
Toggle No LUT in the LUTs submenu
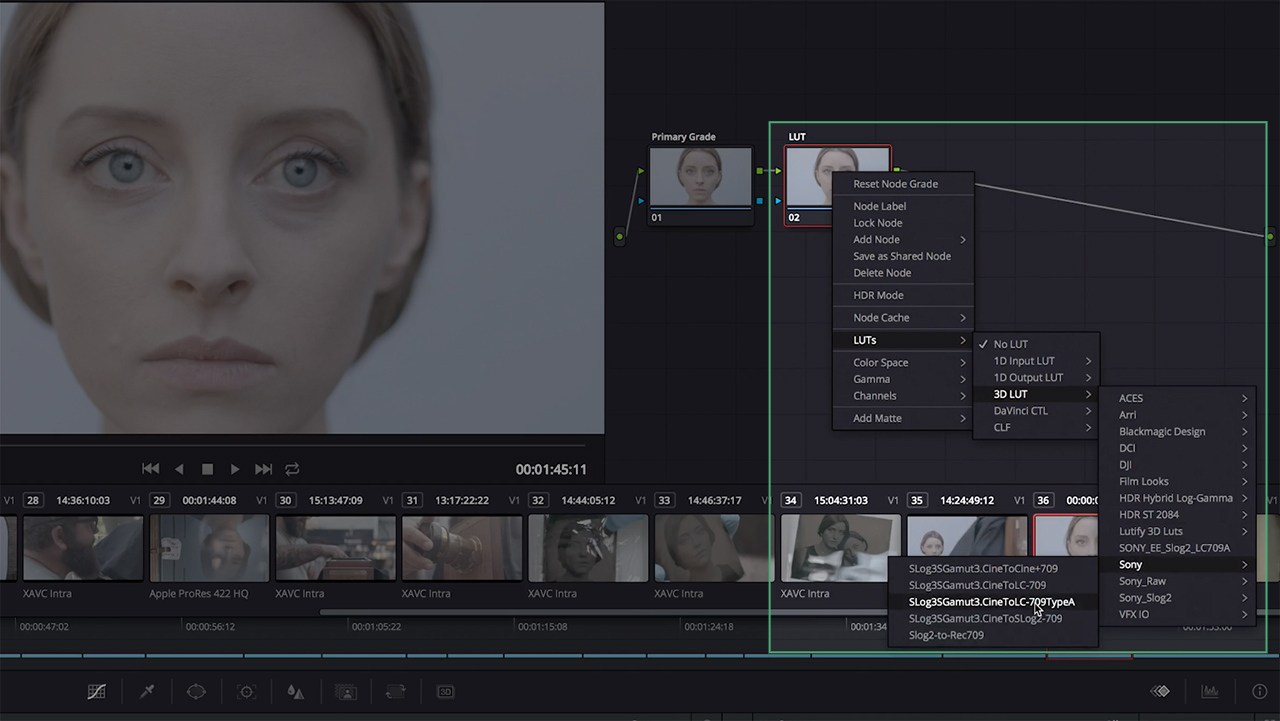pos(1013,343)
